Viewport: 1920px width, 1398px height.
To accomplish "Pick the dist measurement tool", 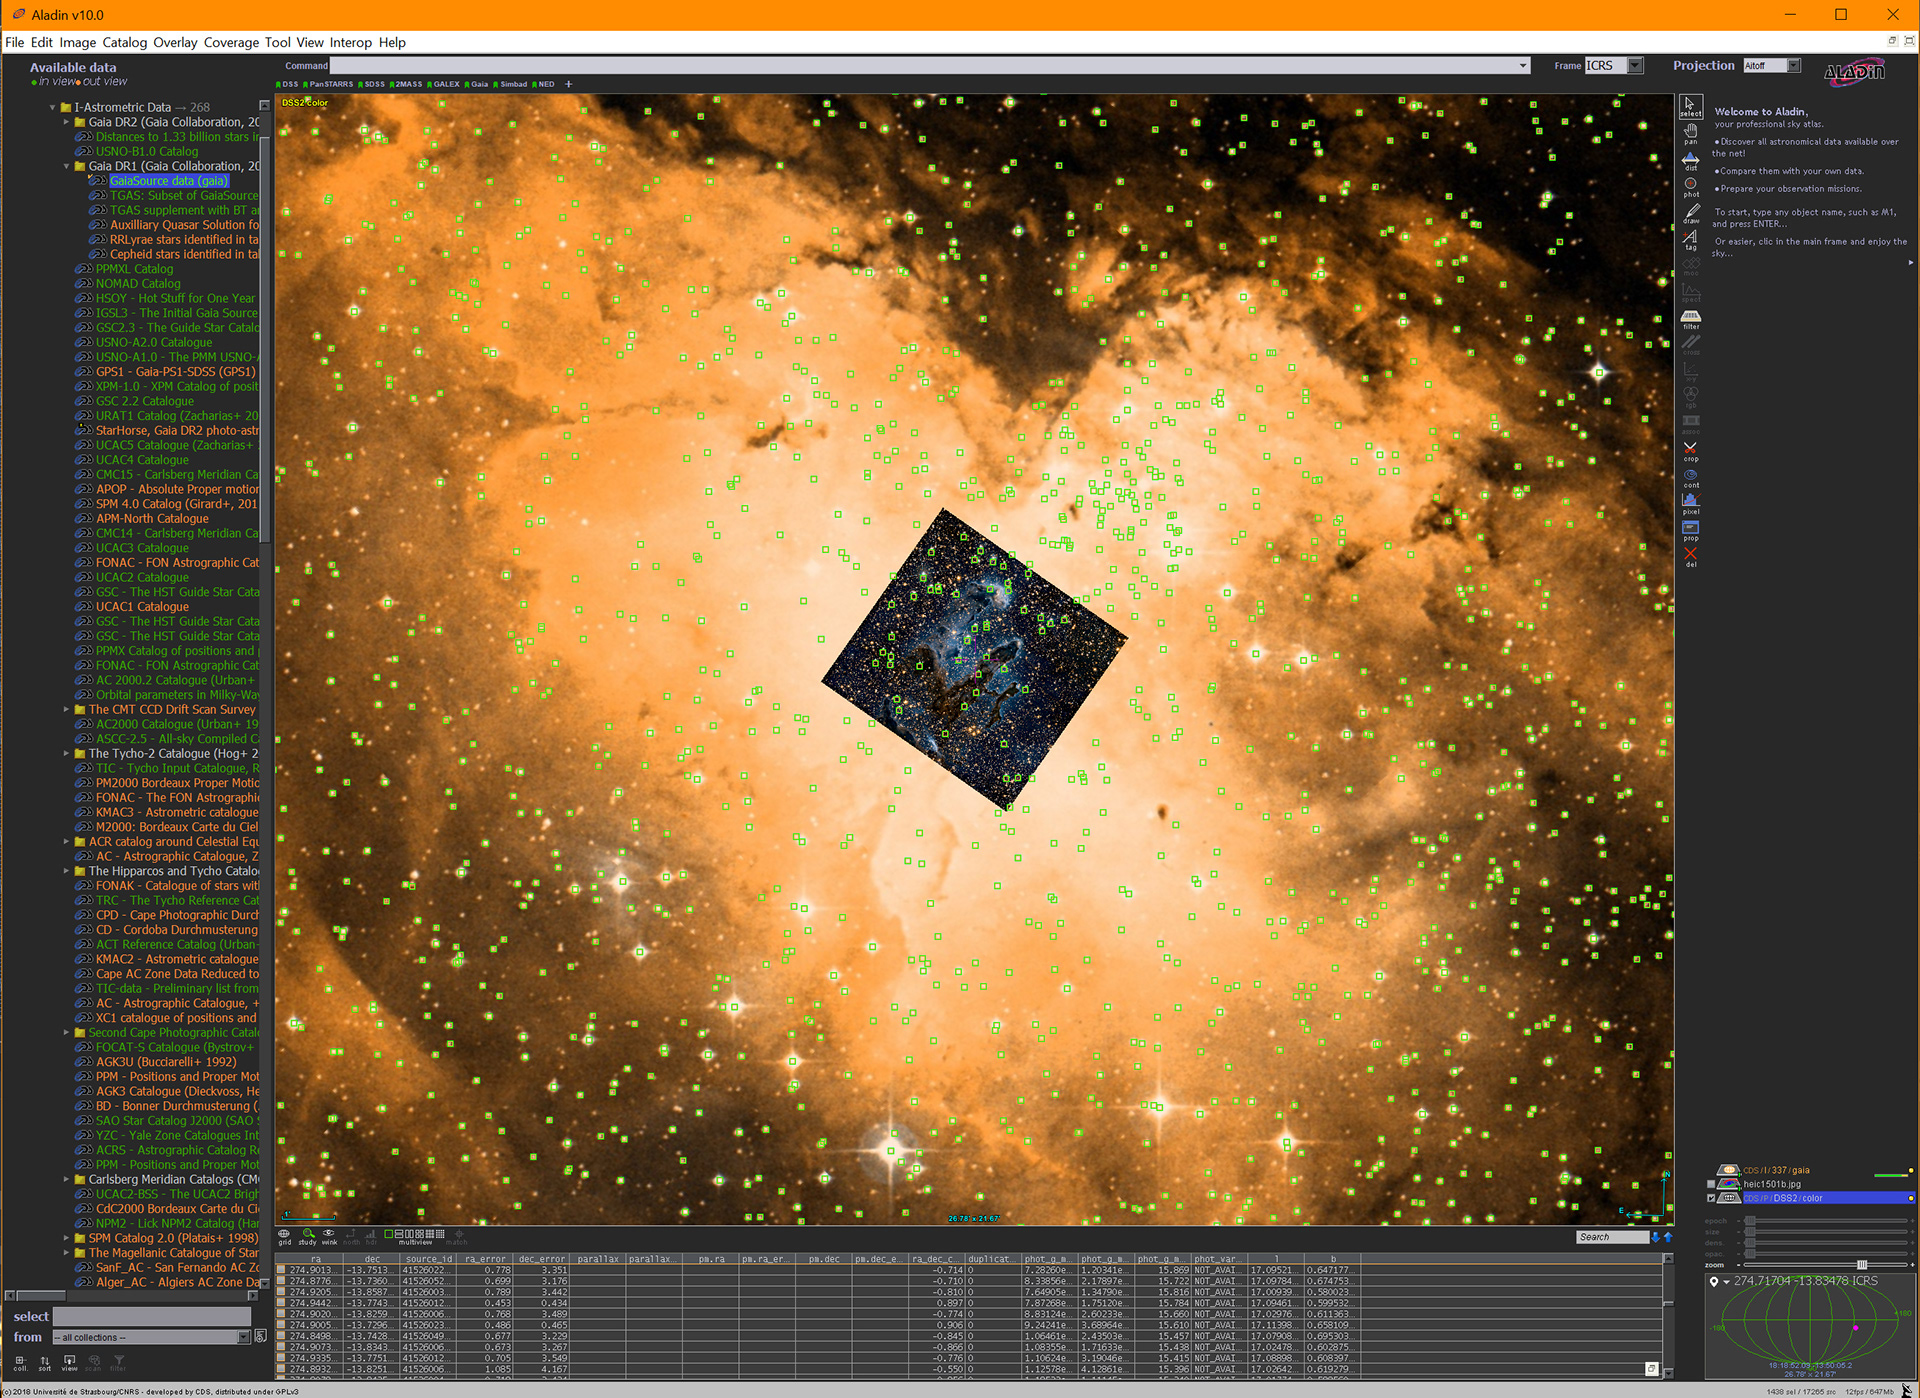I will [x=1690, y=161].
